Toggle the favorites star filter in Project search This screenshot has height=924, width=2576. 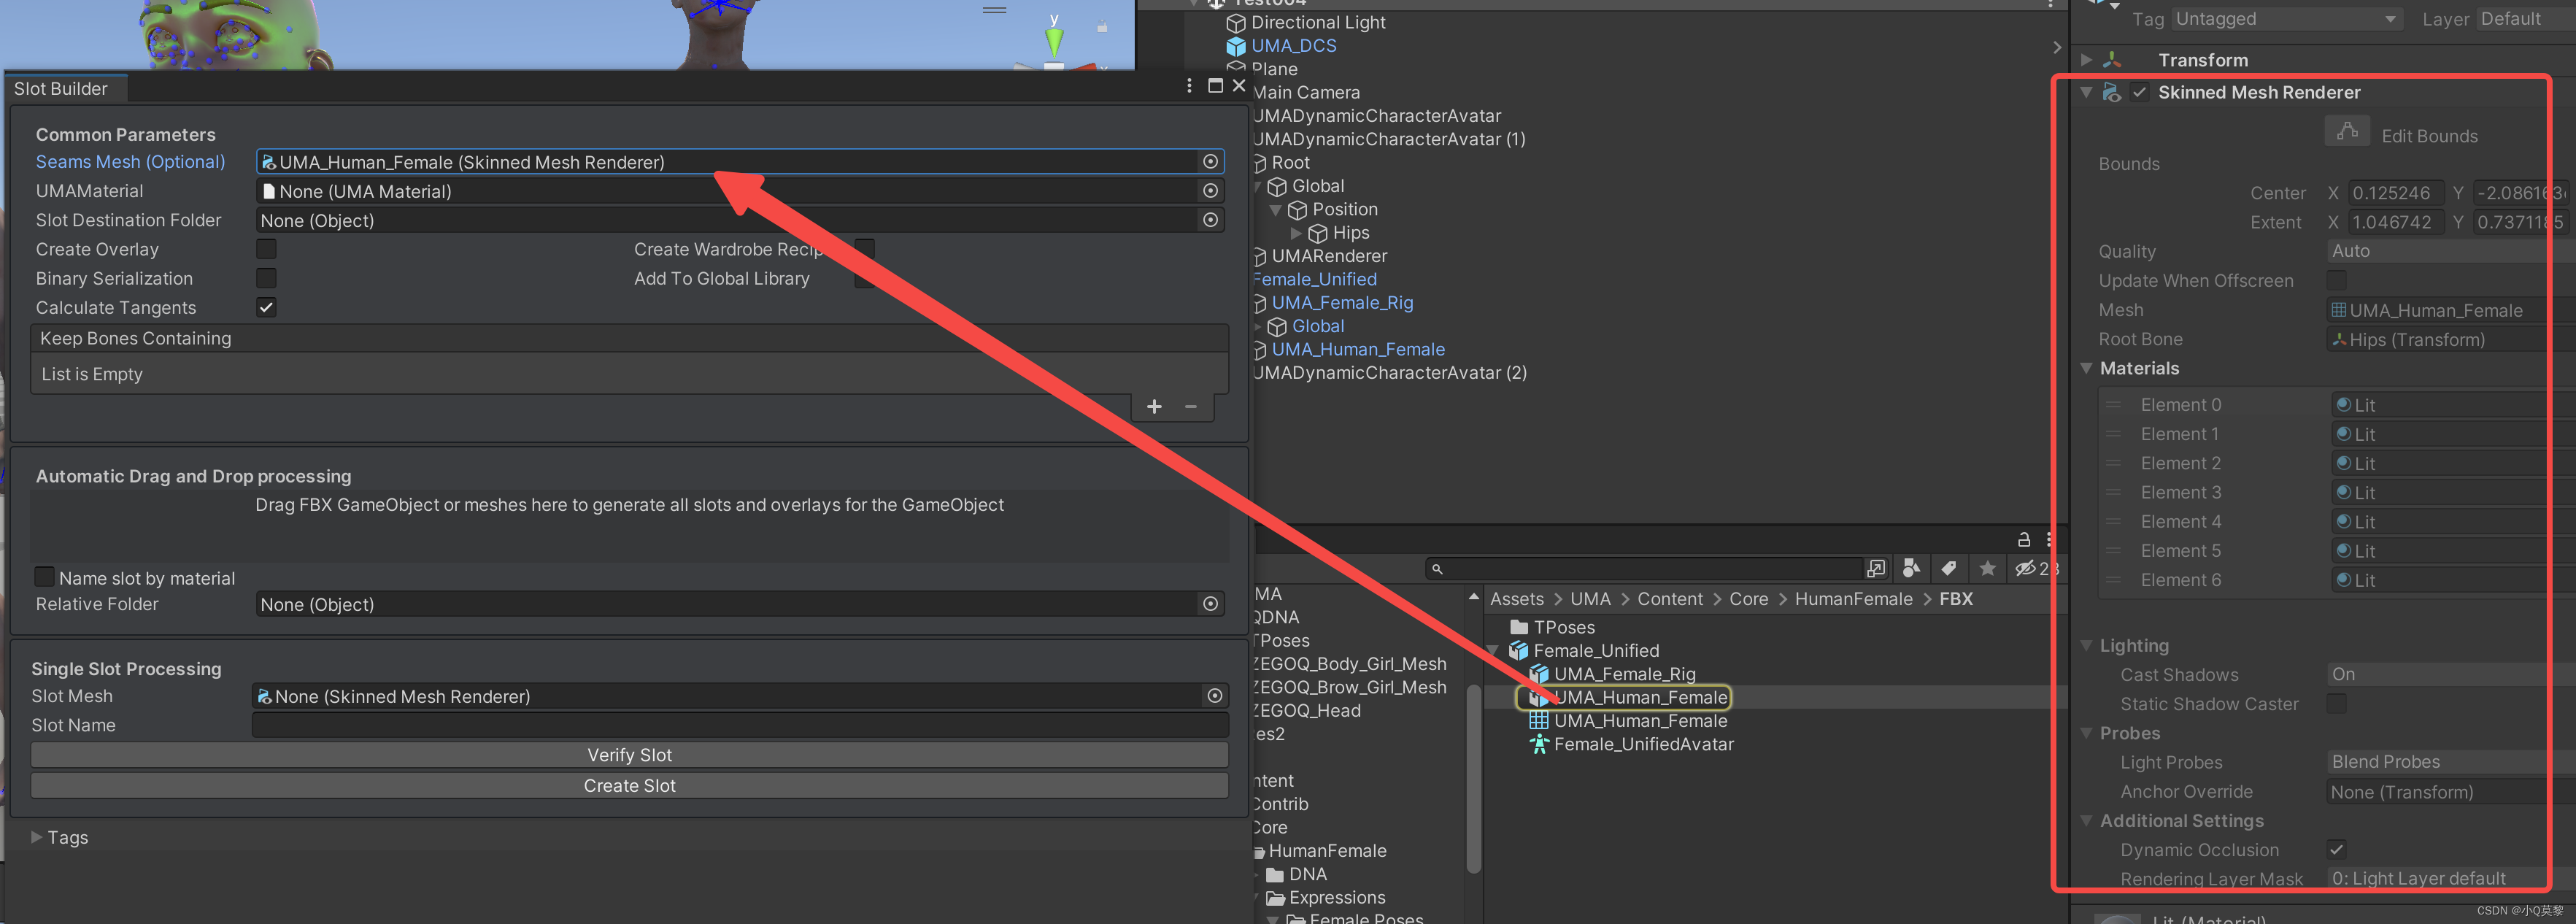1987,568
